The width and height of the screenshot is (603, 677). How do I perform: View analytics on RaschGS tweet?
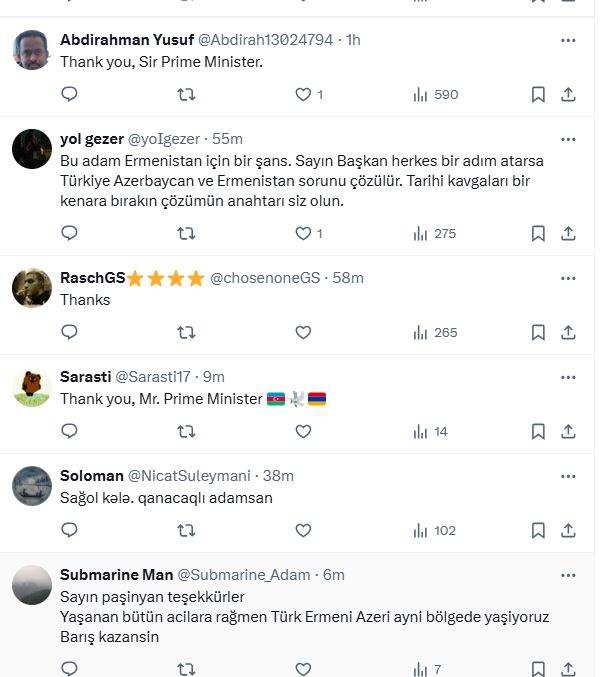click(x=435, y=332)
